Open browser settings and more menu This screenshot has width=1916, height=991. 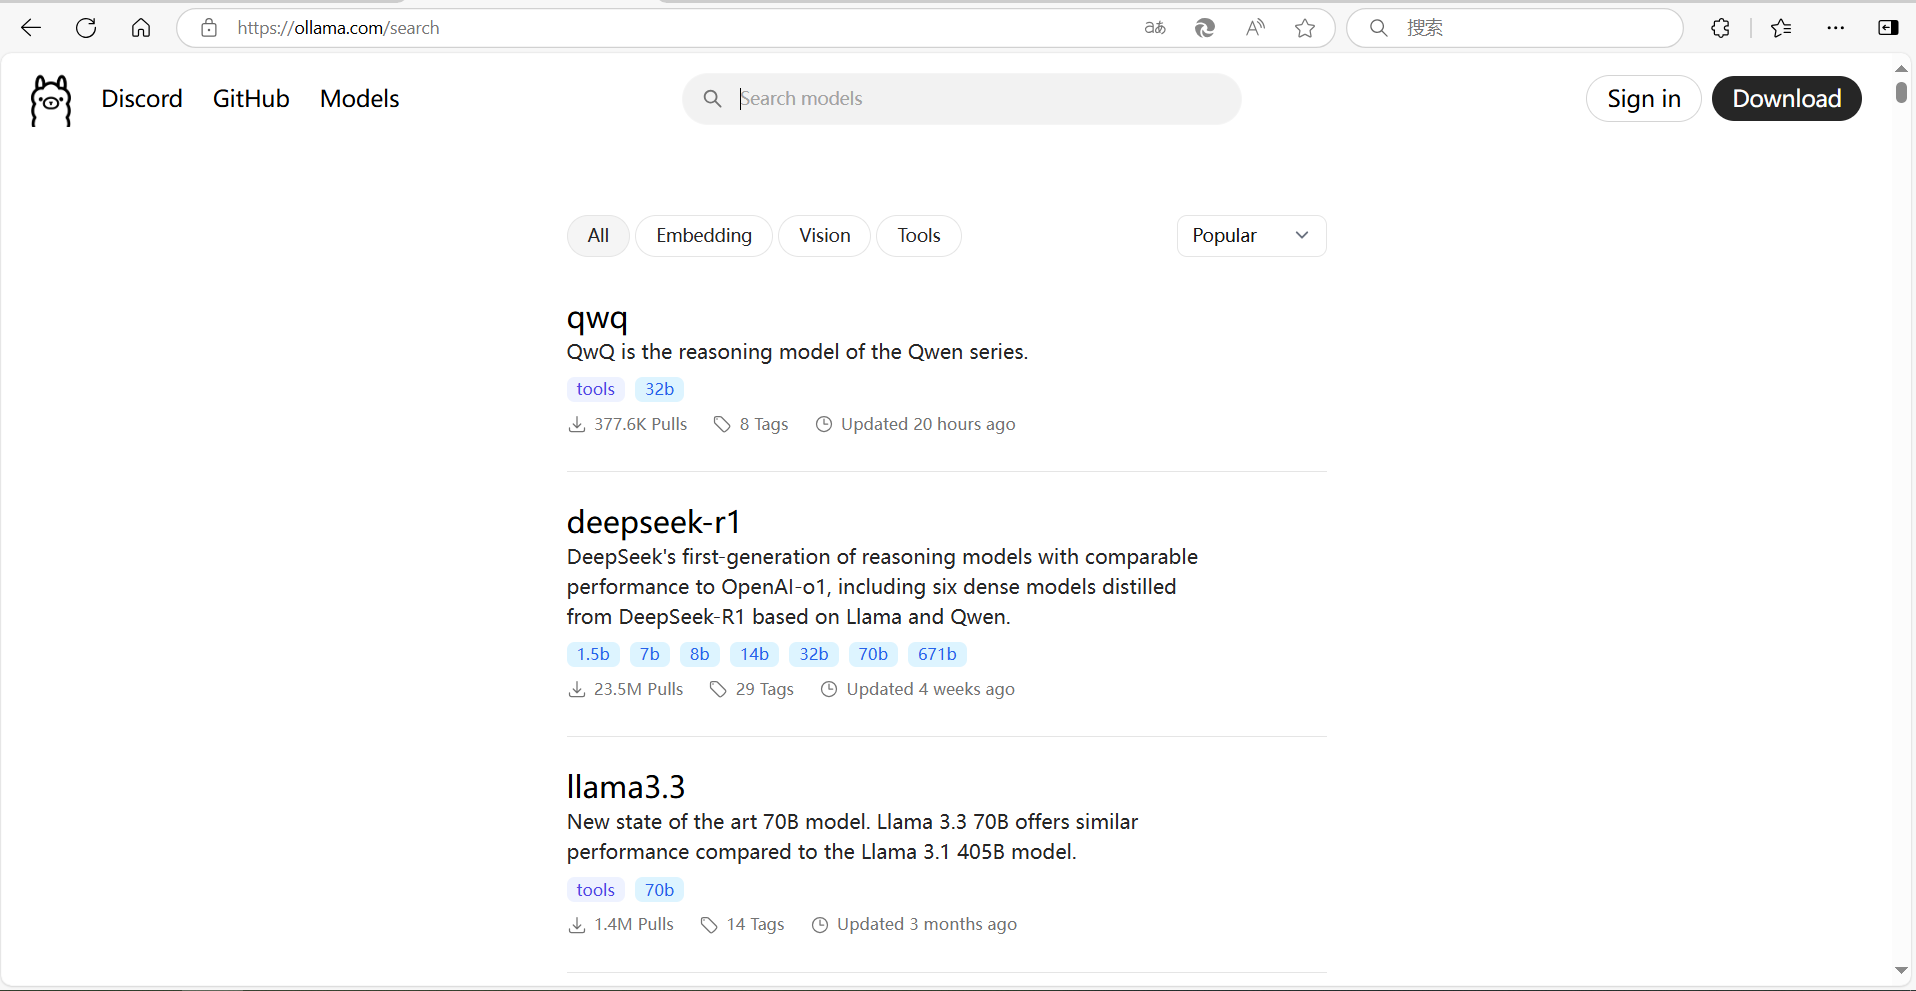click(1835, 28)
